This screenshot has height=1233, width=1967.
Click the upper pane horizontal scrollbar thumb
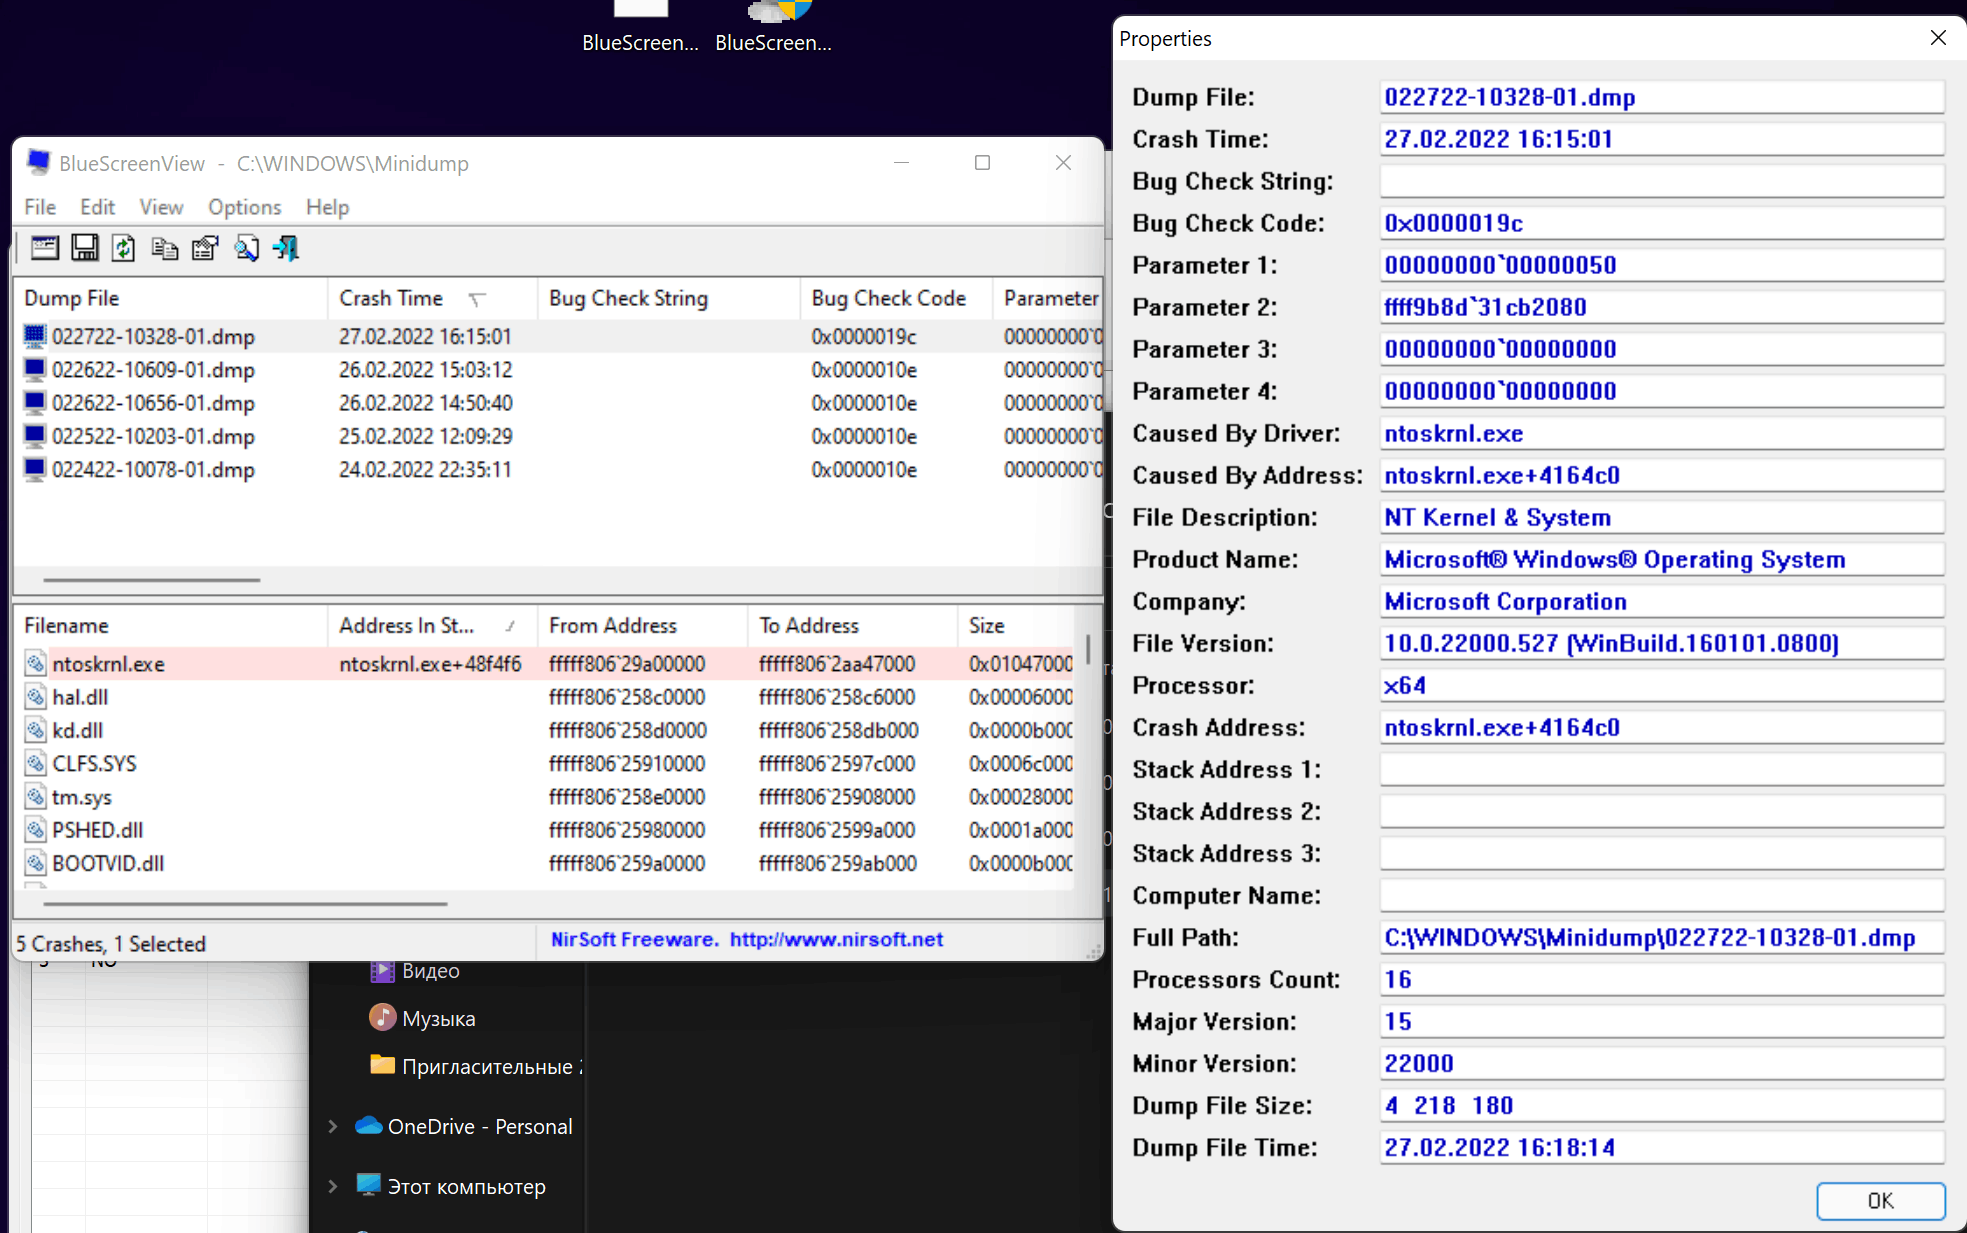tap(152, 580)
